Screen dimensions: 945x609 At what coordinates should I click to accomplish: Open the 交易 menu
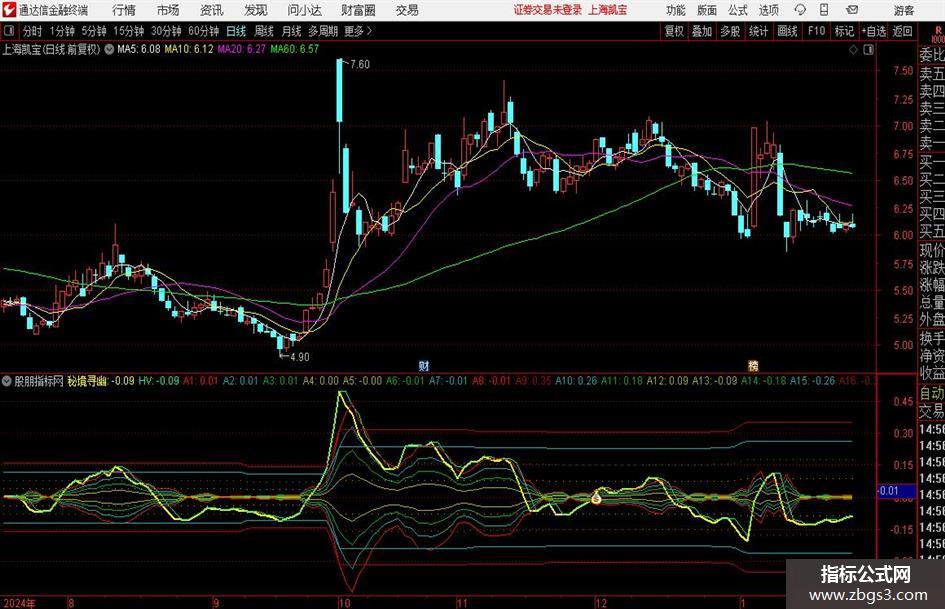coord(407,10)
